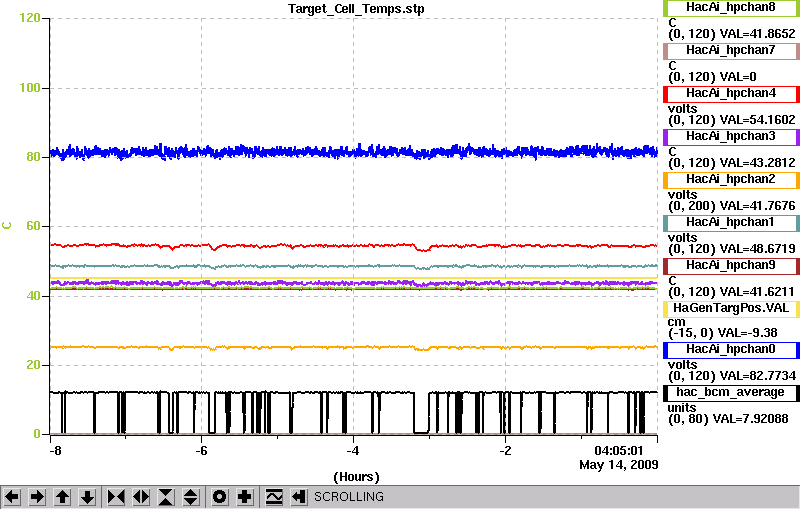
Task: Select the HacAi_hpchan3 curve legend
Action: tap(731, 137)
